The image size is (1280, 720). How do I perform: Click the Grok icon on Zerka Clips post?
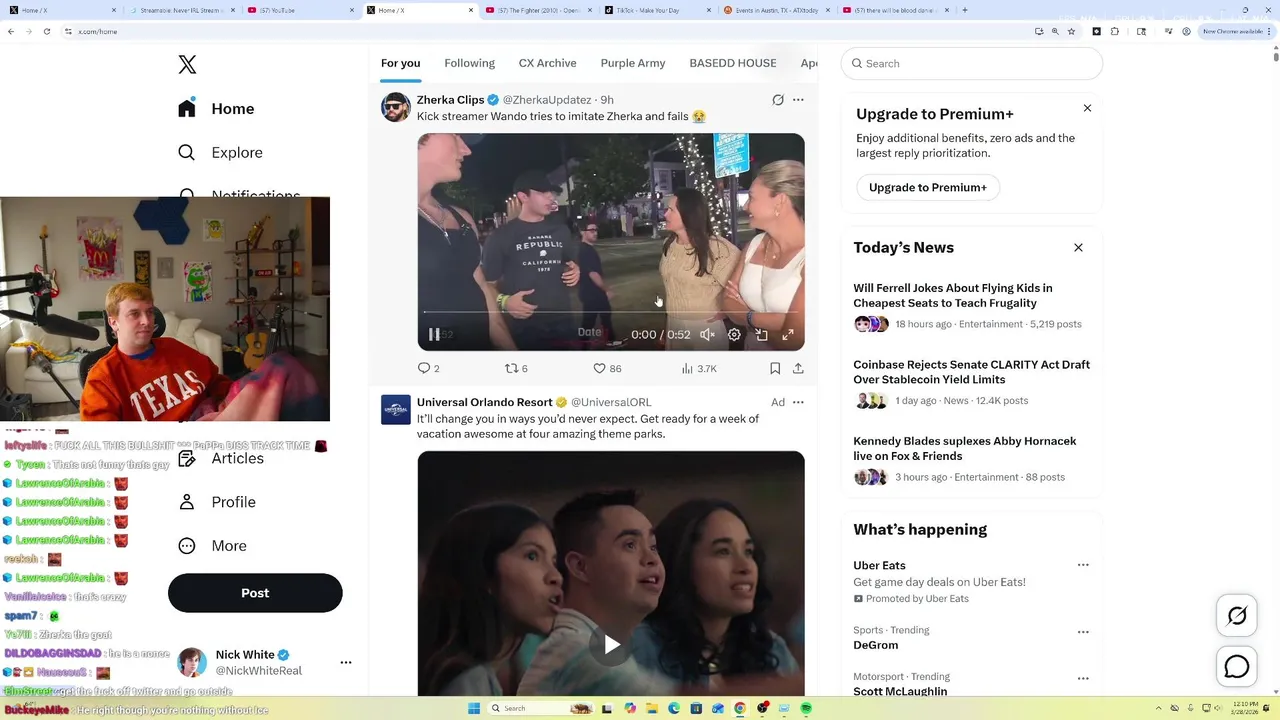point(778,100)
